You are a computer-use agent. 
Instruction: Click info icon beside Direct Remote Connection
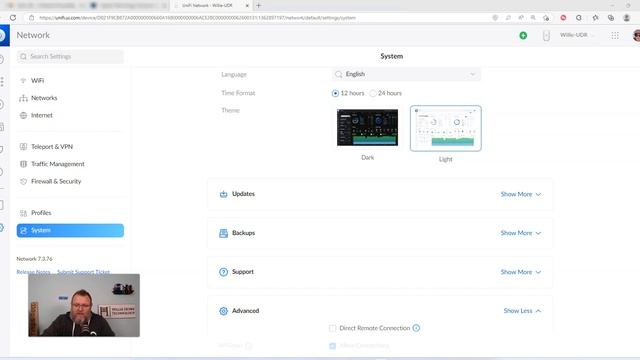pos(416,328)
